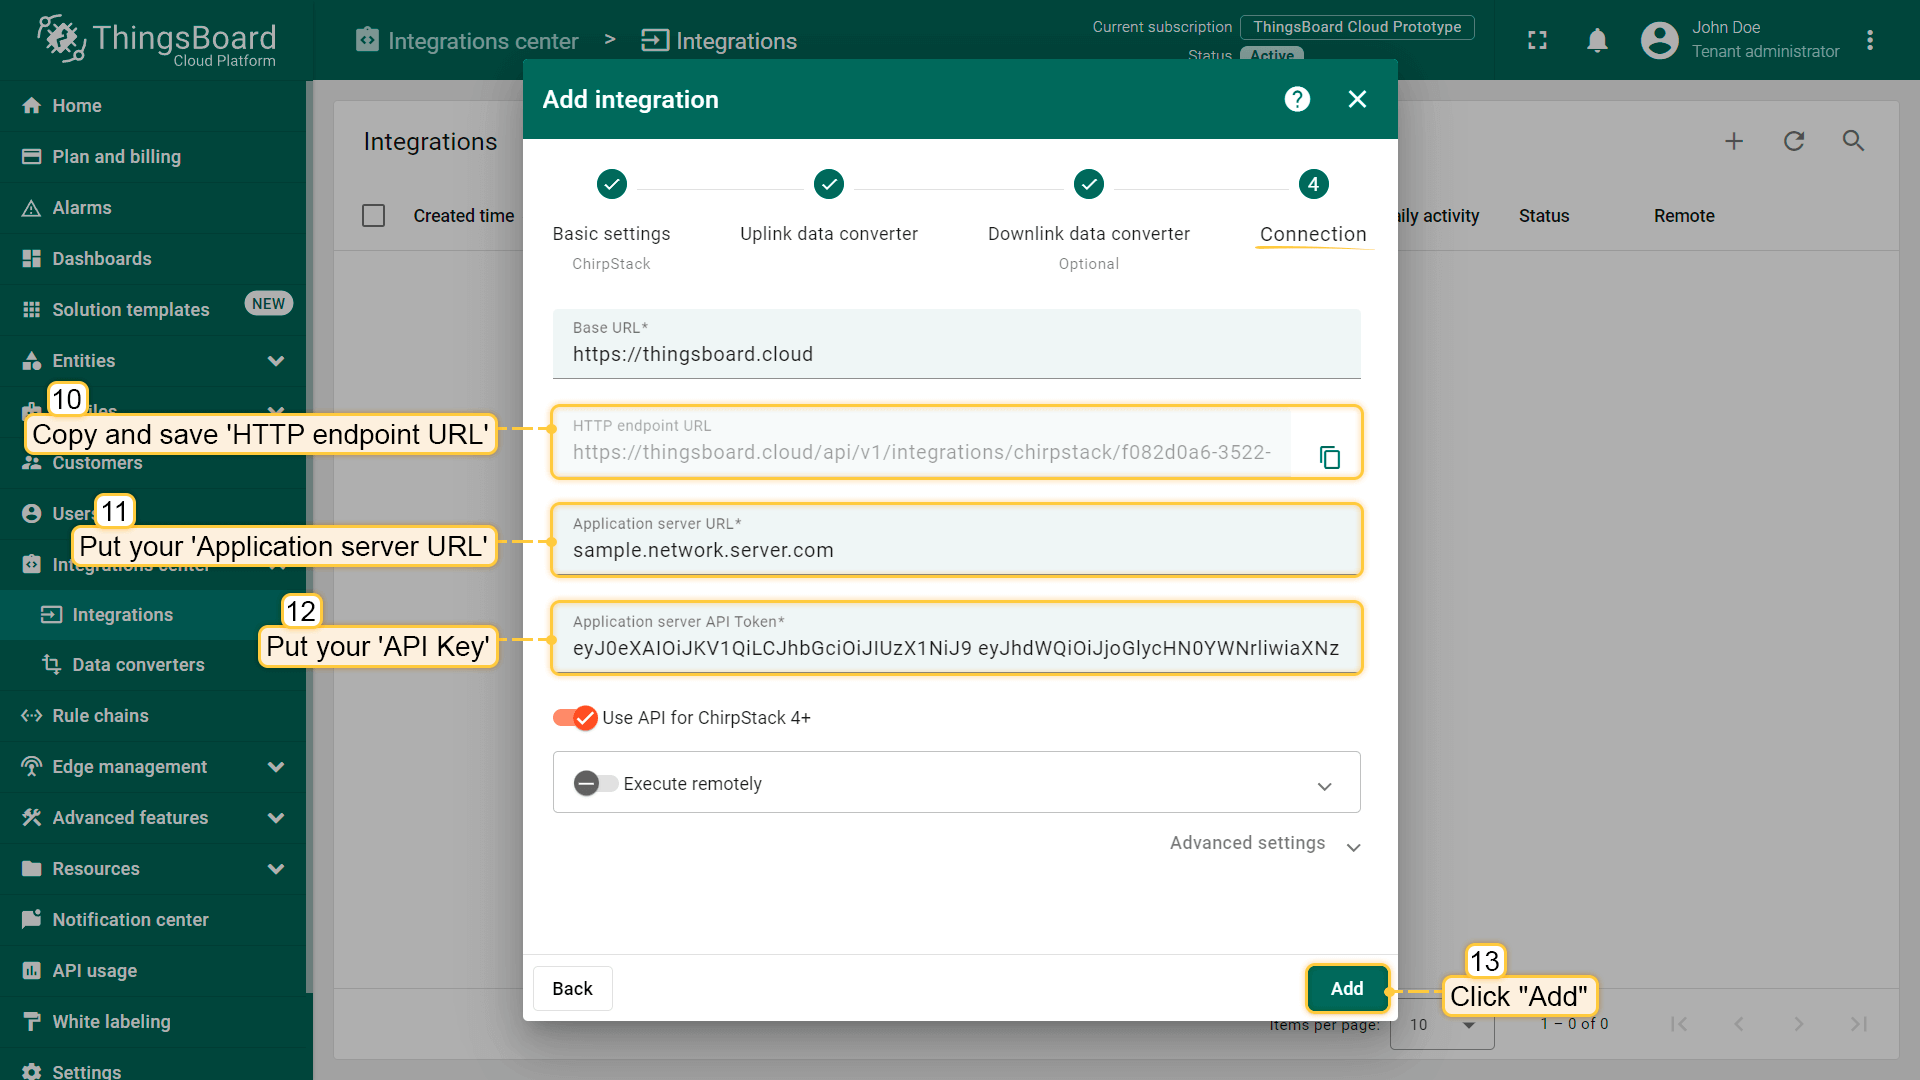
Task: Open Data converters in sidebar
Action: (x=138, y=665)
